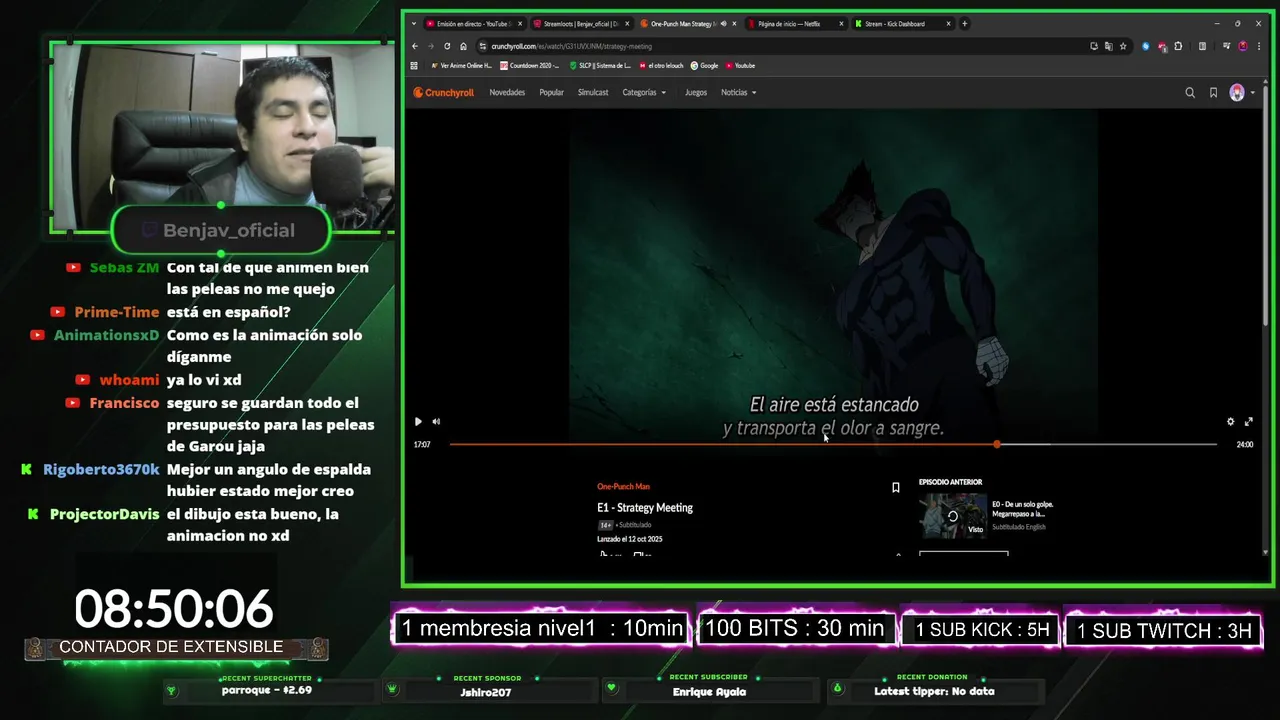Click the browser address bar URL
Screen dimensions: 1280x720
click(571, 46)
